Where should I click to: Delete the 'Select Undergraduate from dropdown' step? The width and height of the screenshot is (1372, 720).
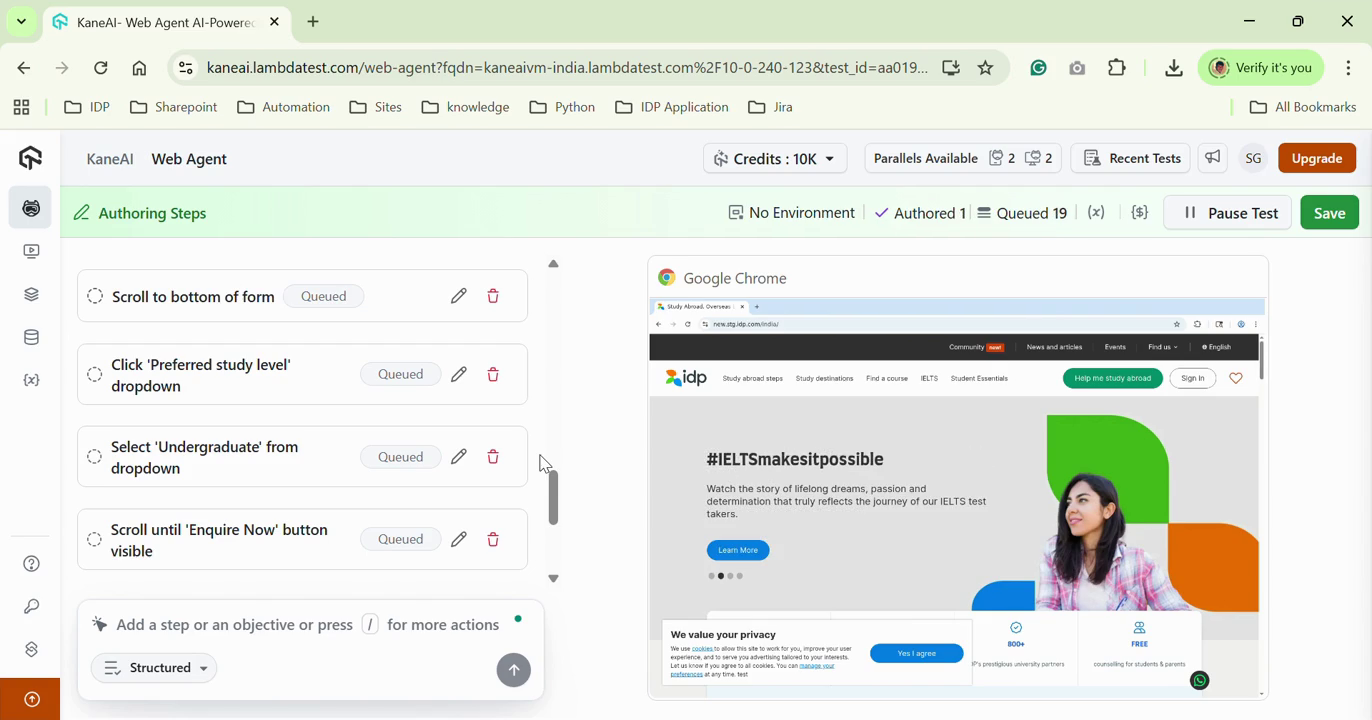[x=493, y=457]
